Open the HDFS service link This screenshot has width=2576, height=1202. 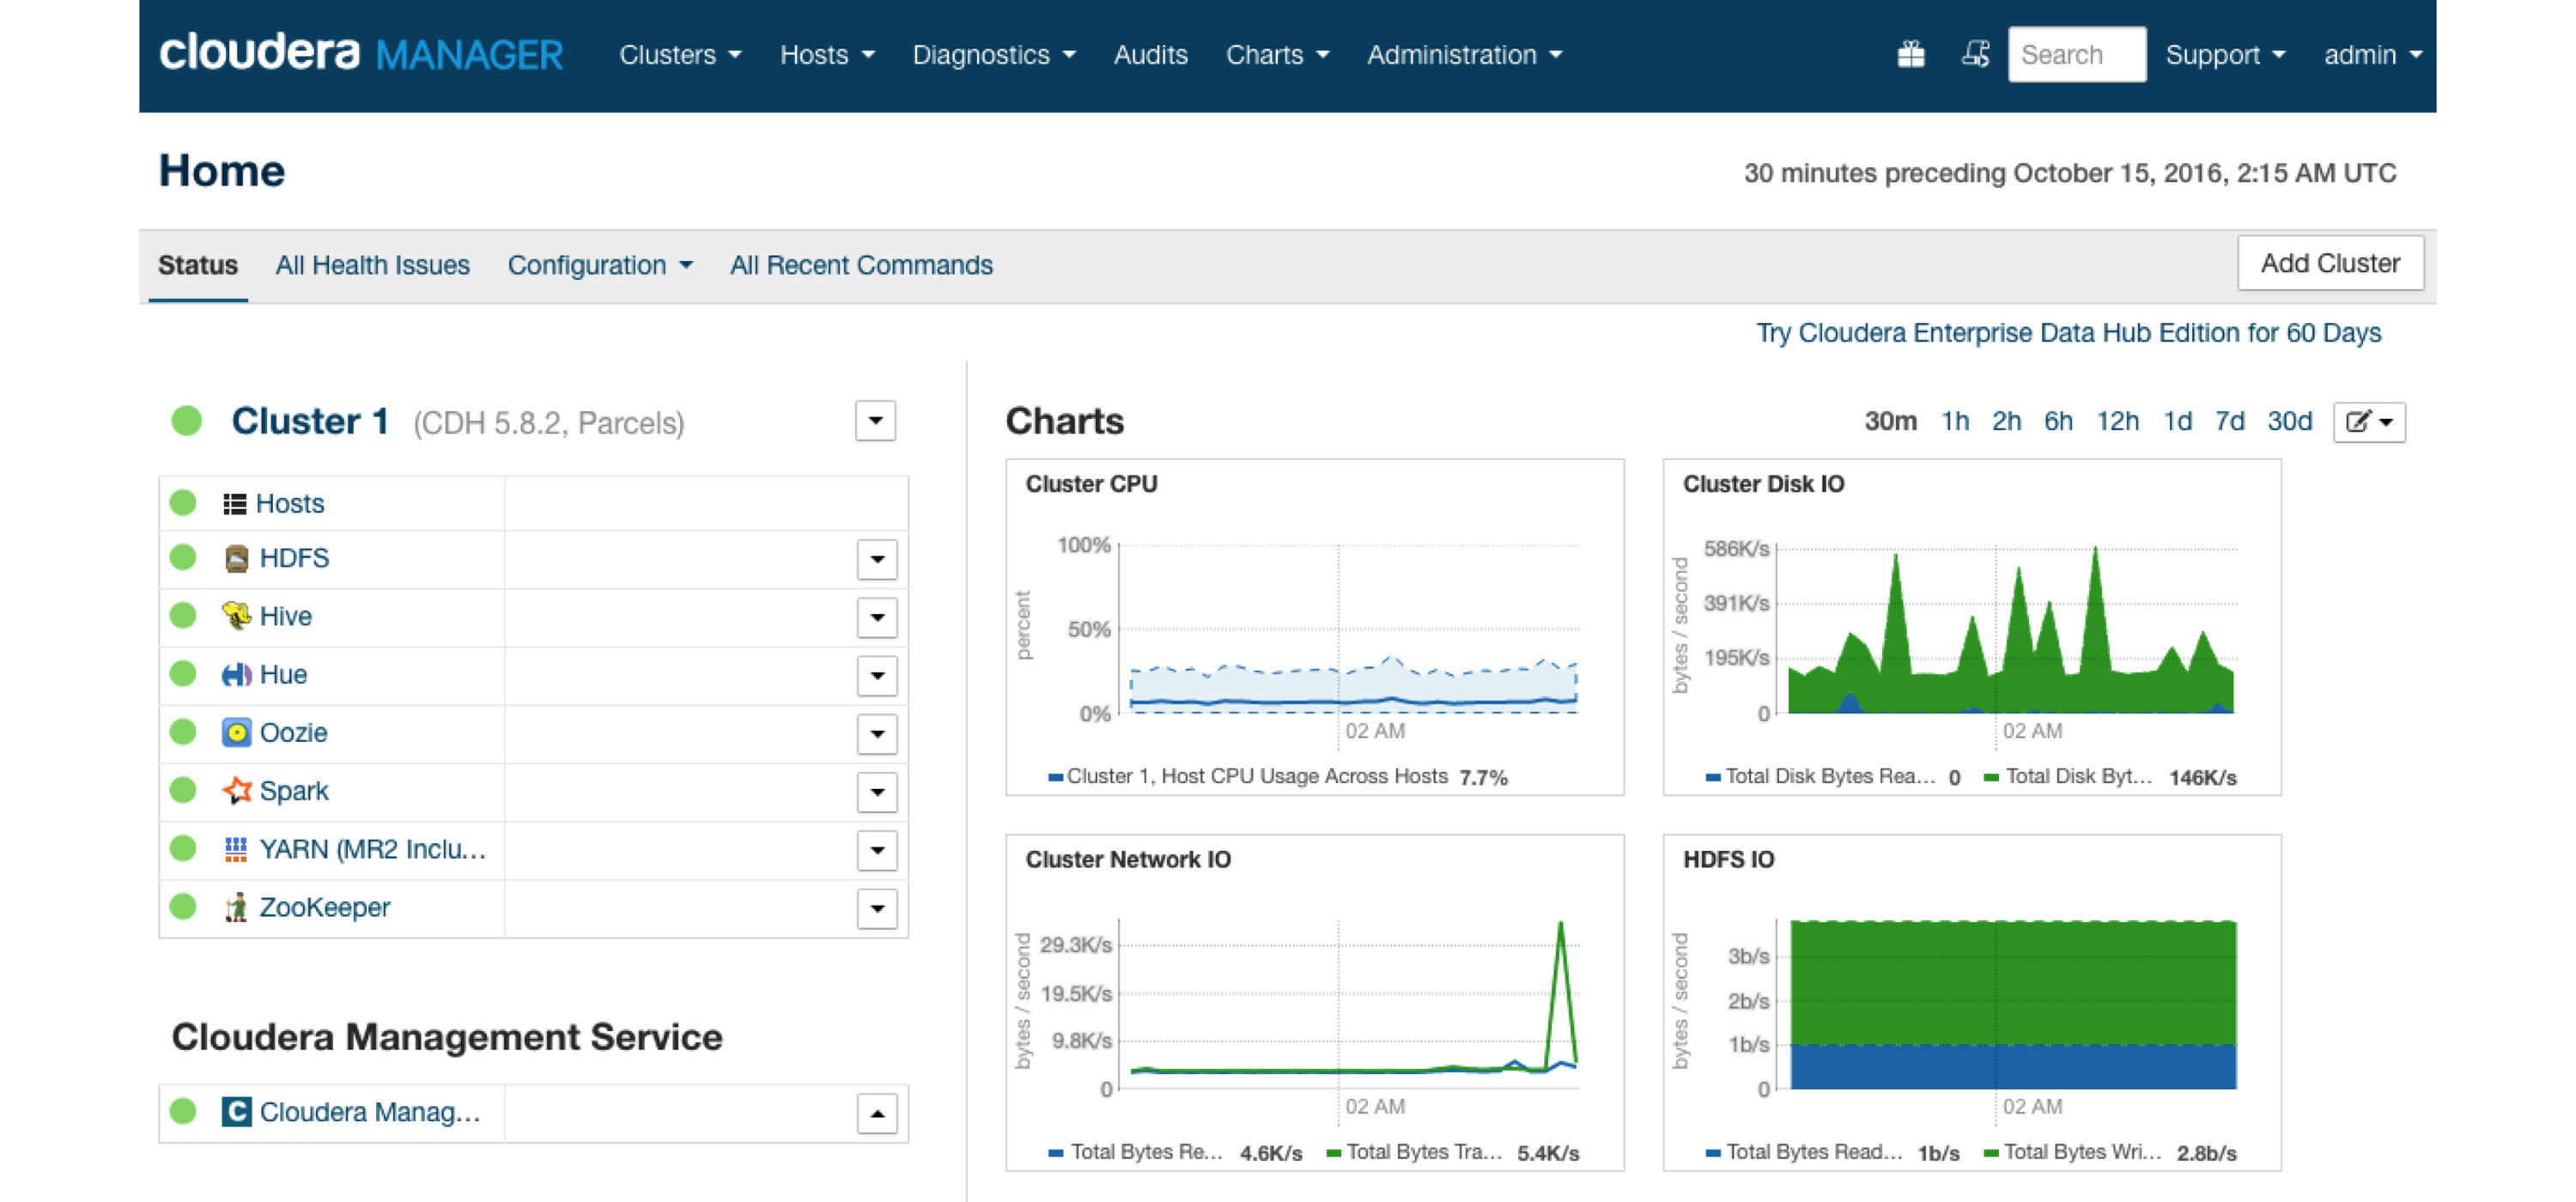[294, 558]
